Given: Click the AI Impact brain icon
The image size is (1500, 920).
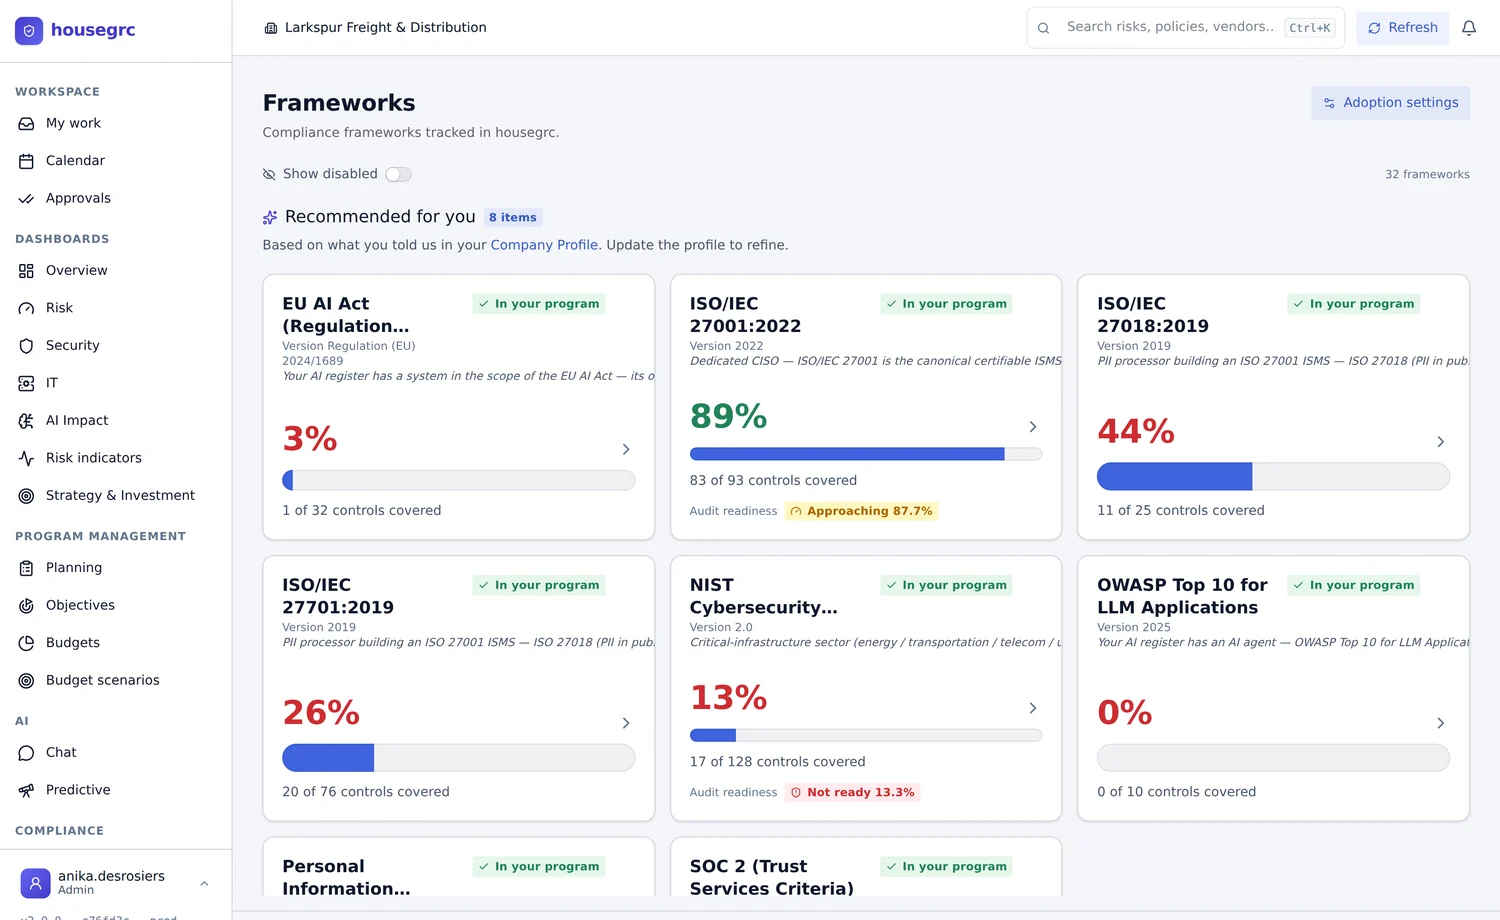Looking at the screenshot, I should (x=26, y=421).
